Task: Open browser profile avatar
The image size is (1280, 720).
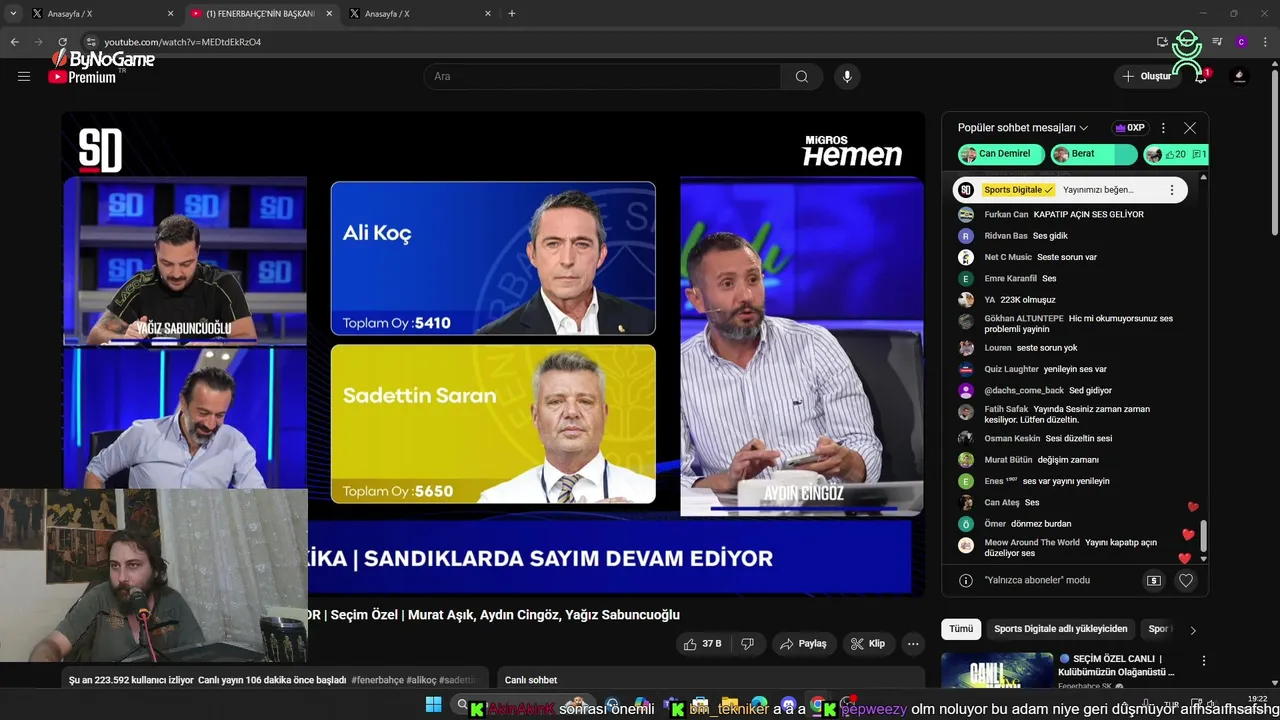Action: pos(1241,42)
